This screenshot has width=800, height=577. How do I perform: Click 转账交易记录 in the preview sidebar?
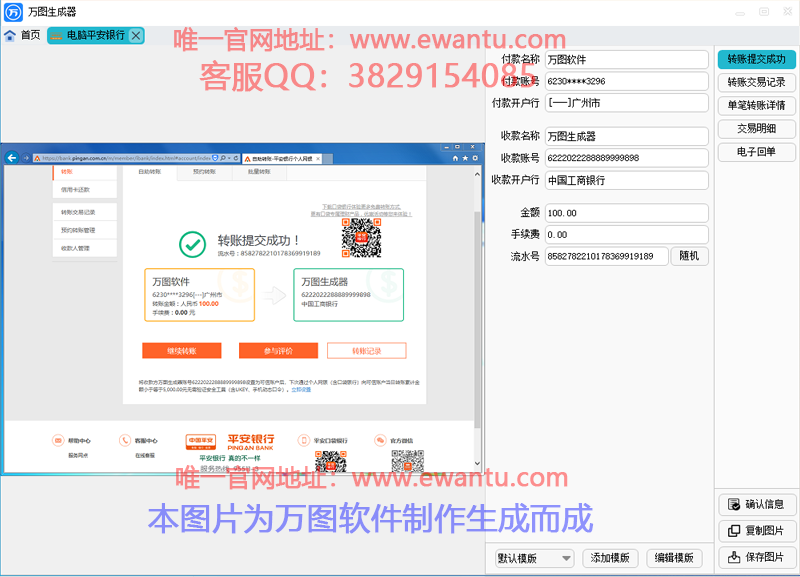tap(85, 212)
